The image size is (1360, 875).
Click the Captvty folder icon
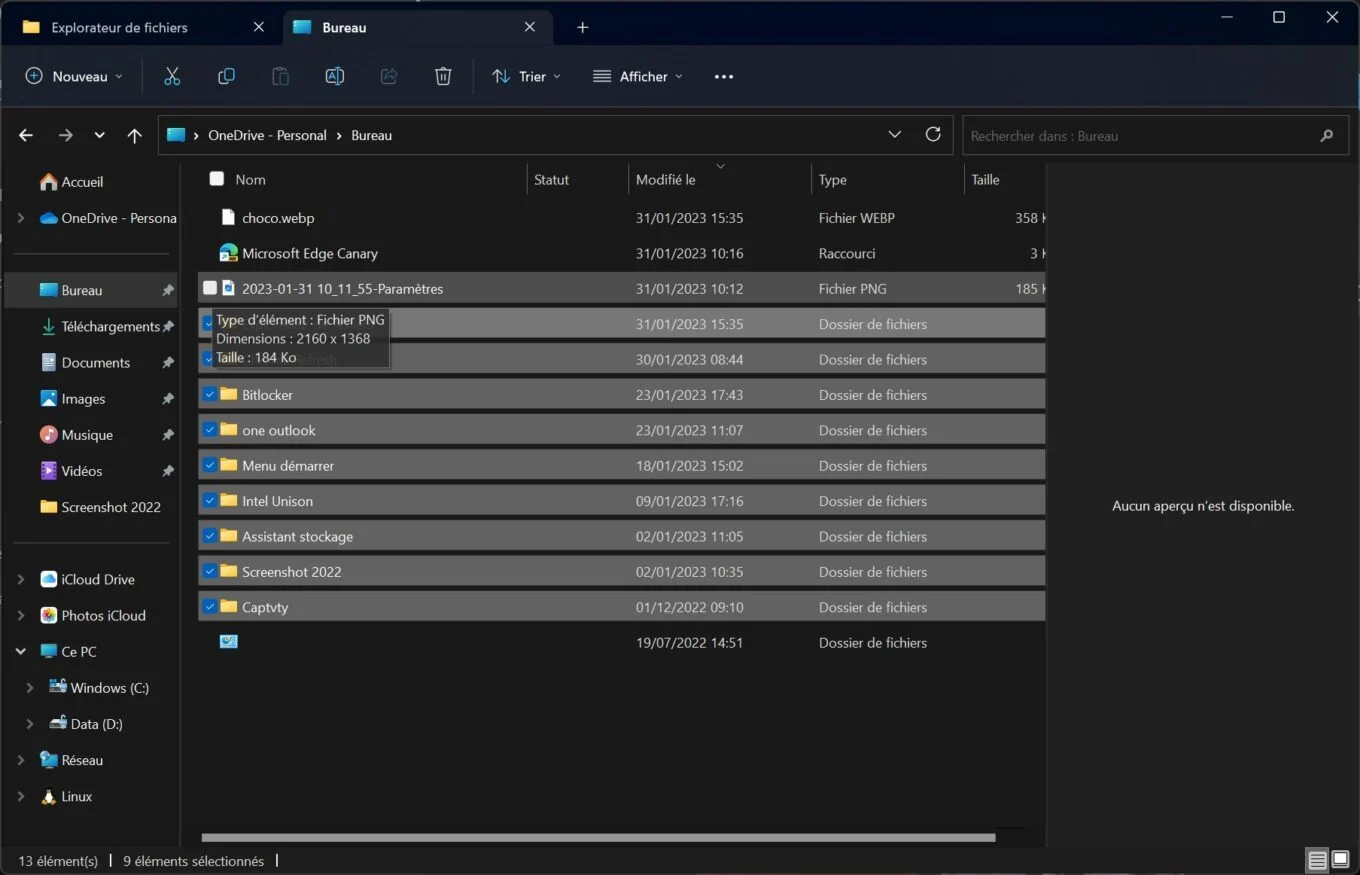[x=228, y=606]
